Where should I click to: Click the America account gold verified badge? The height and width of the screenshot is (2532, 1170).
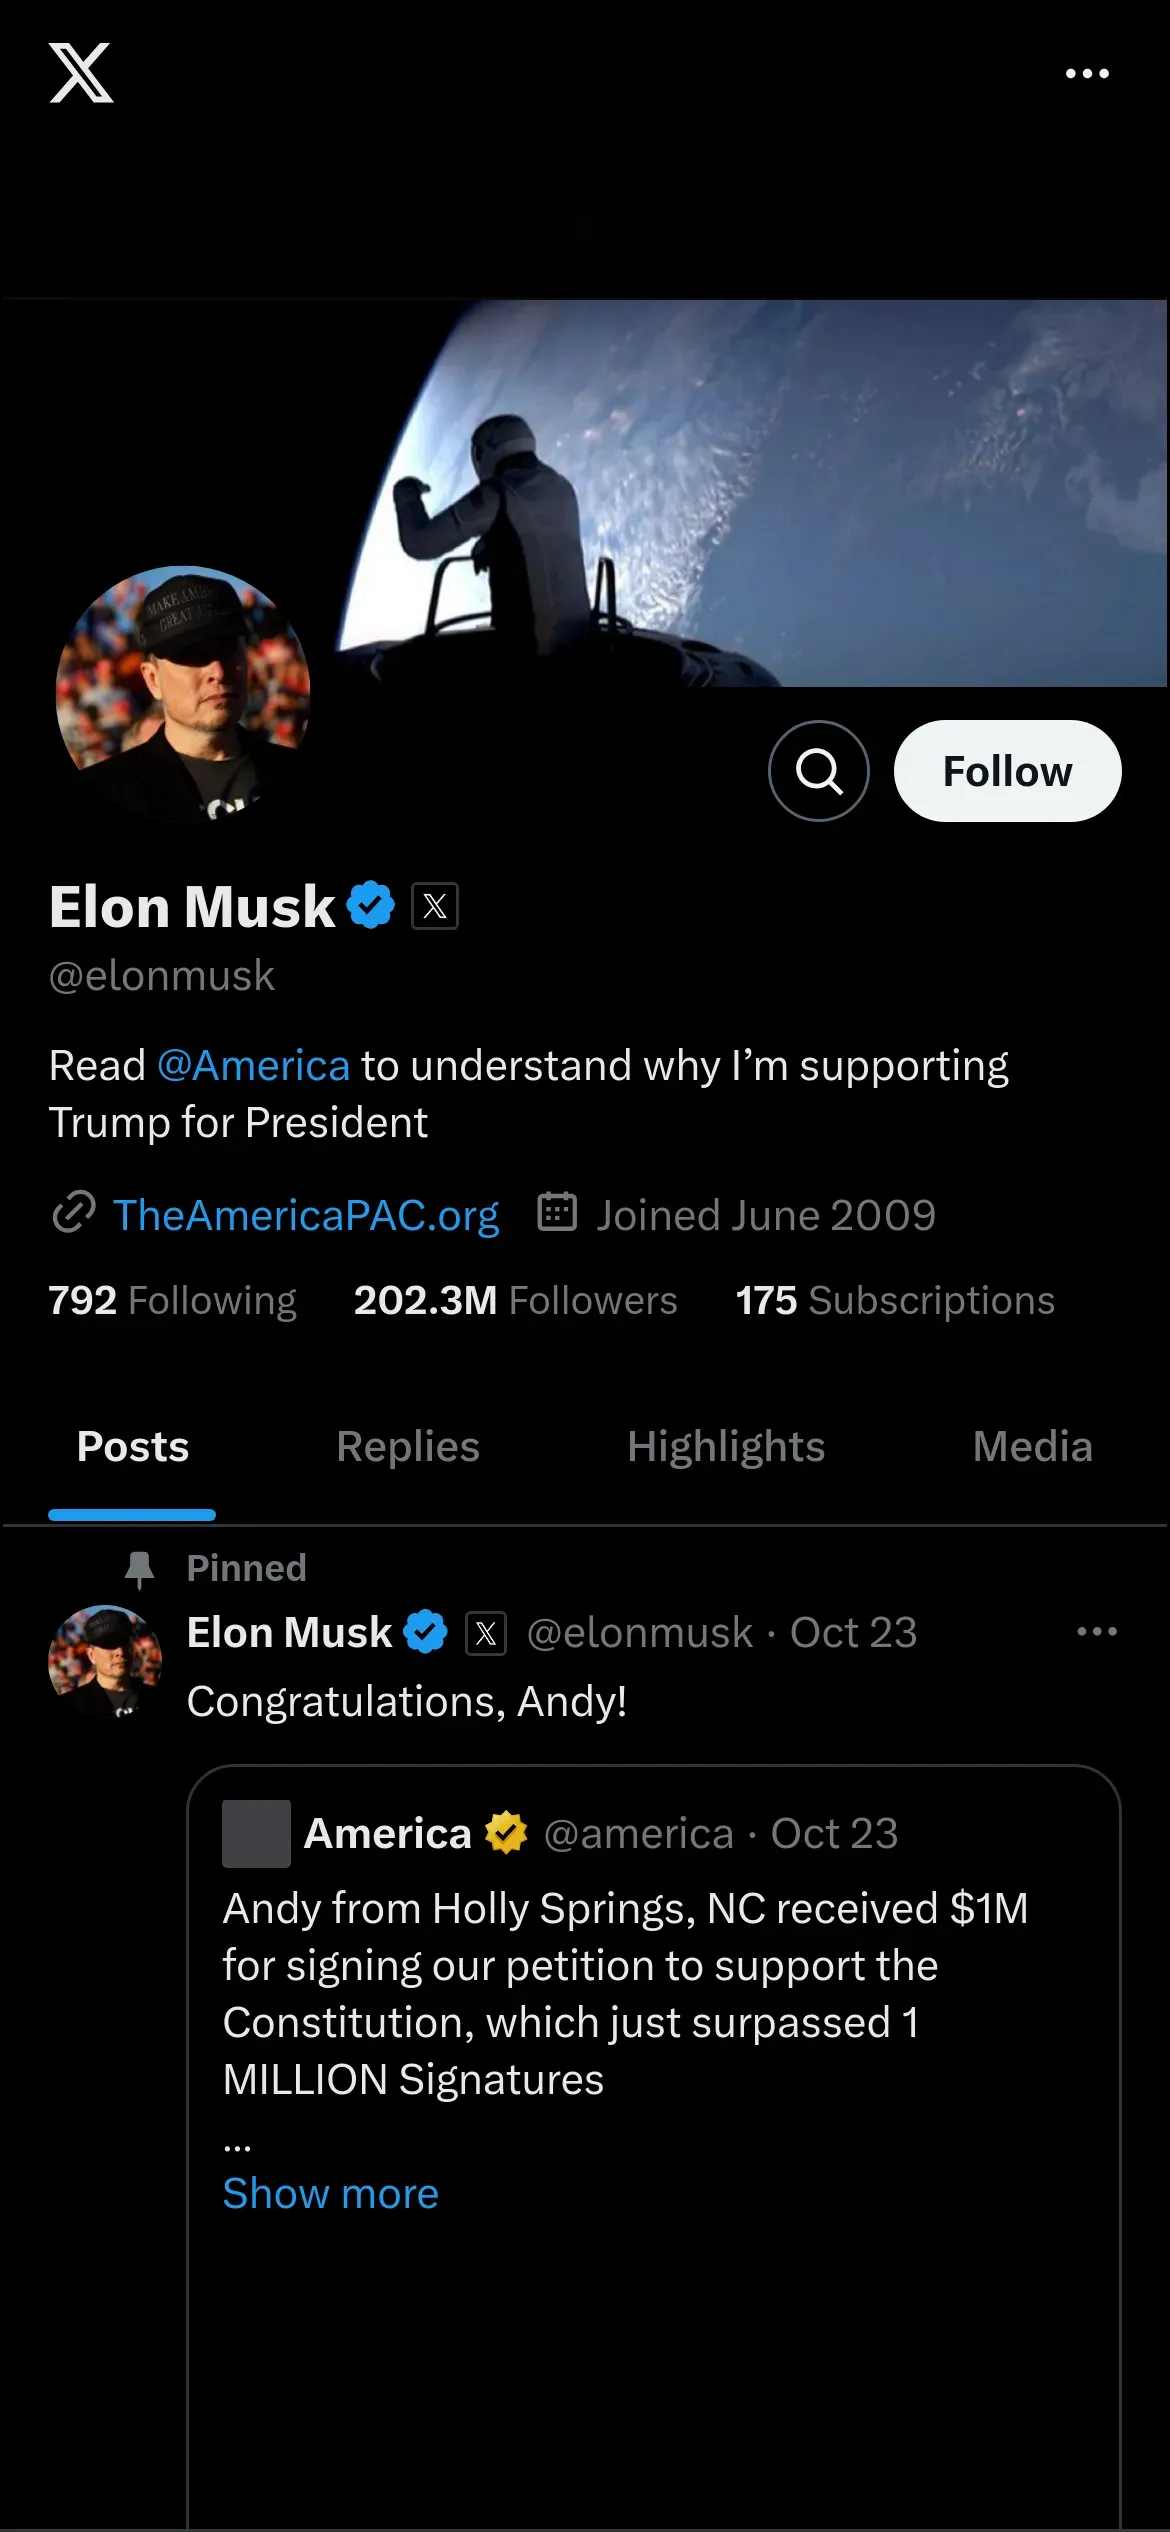pyautogui.click(x=506, y=1833)
